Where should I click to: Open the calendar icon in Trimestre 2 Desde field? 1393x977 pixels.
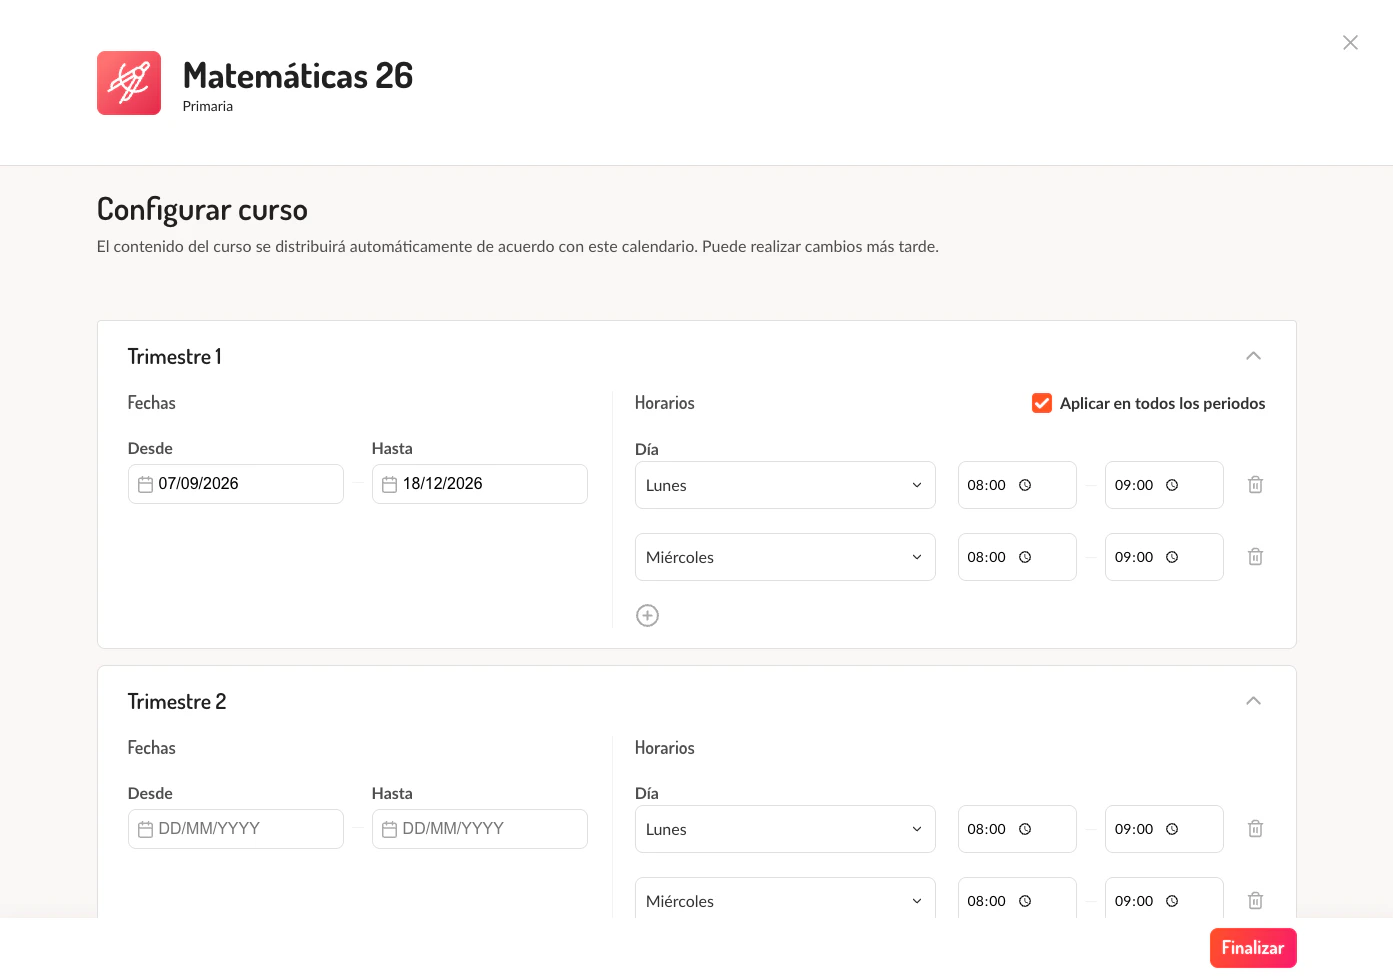click(145, 828)
